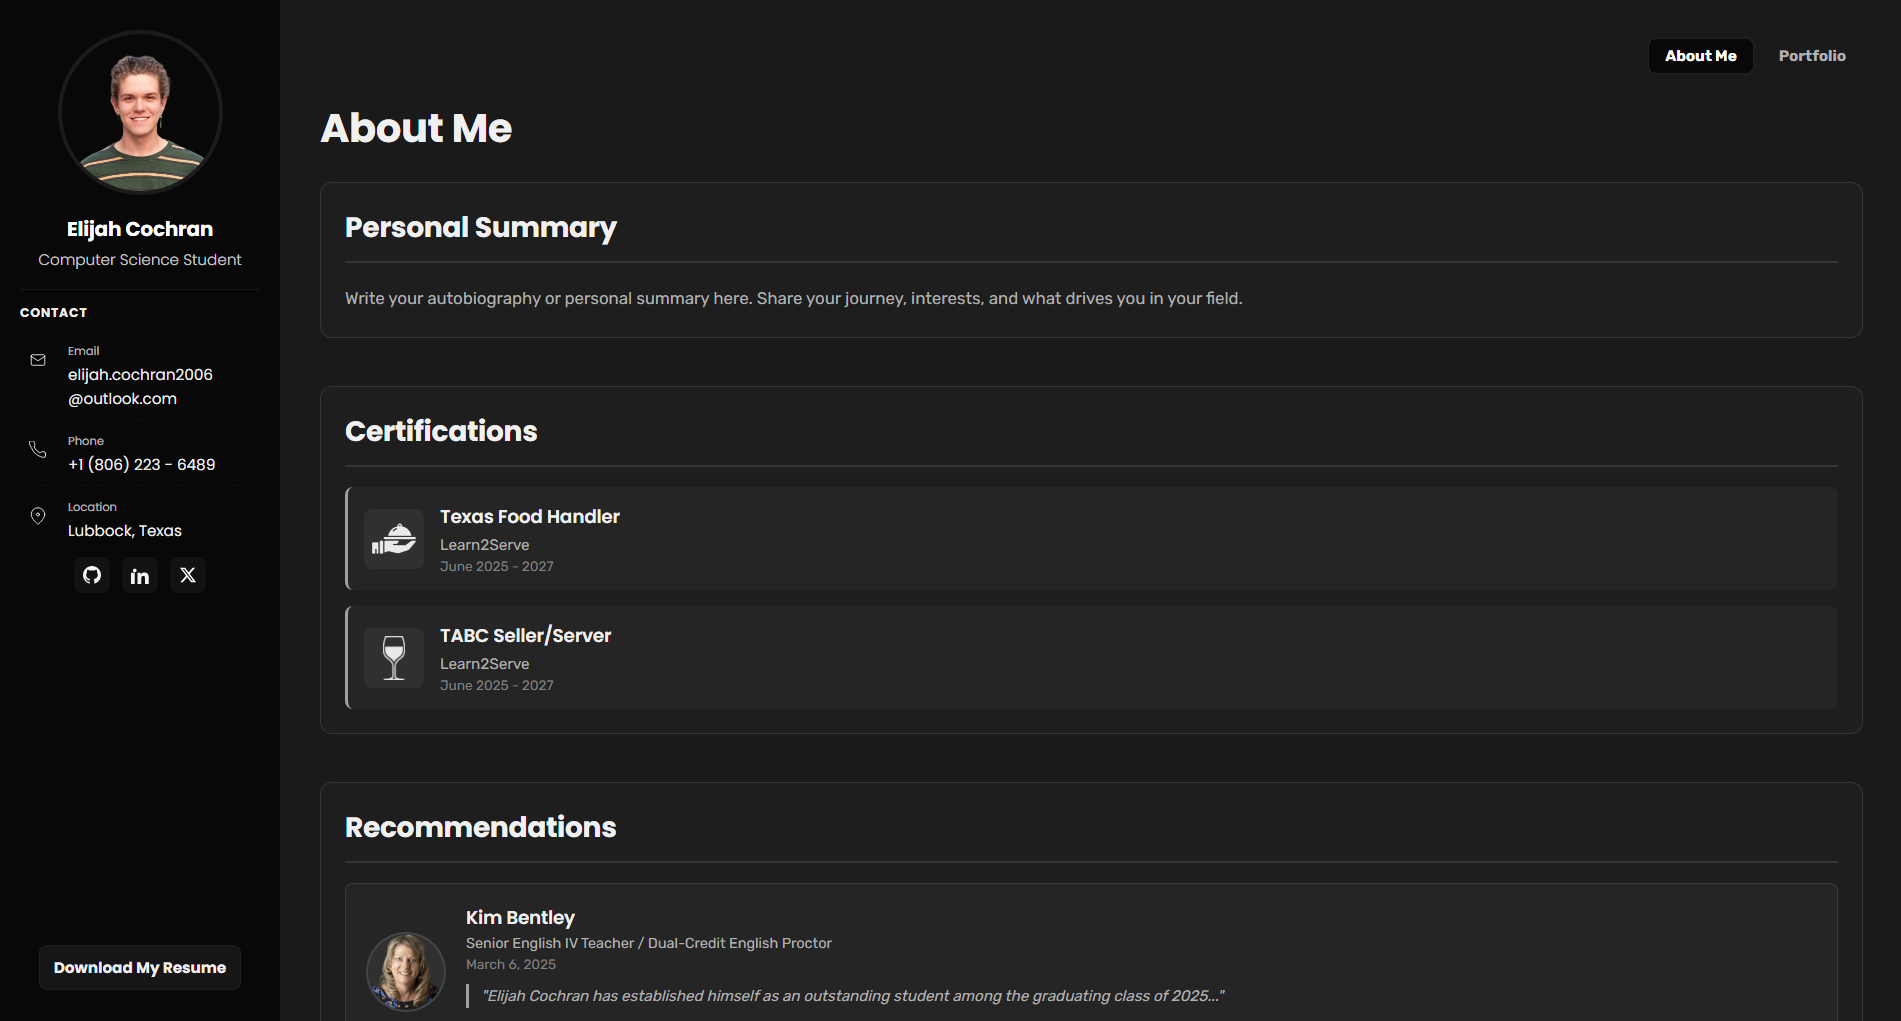The image size is (1901, 1021).
Task: Click the Download My Resume button
Action: 139,967
